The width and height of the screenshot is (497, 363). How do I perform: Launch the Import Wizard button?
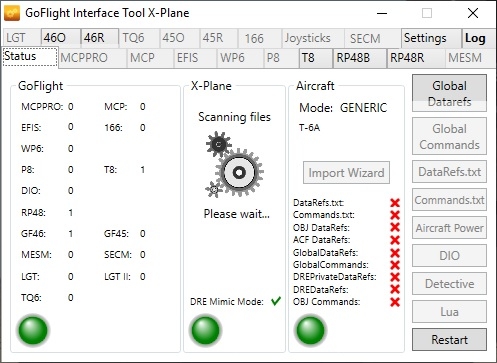[x=346, y=173]
